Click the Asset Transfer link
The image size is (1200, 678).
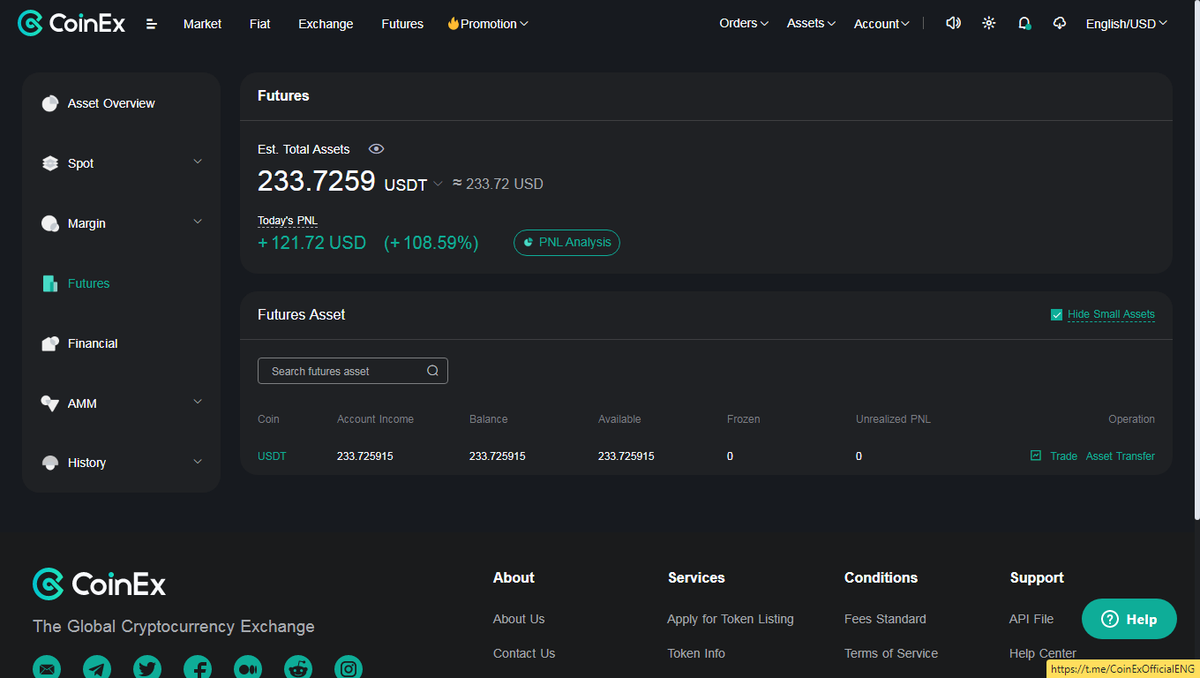[1120, 456]
